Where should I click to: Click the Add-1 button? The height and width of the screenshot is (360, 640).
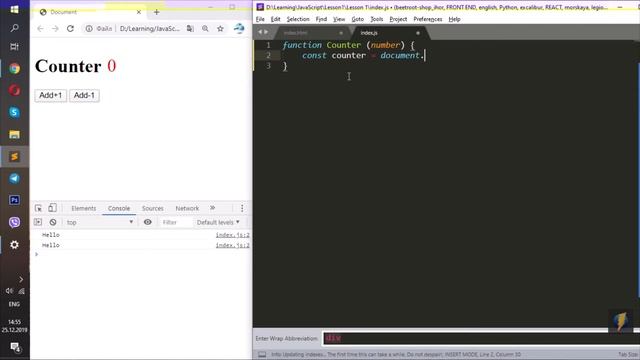pos(84,95)
